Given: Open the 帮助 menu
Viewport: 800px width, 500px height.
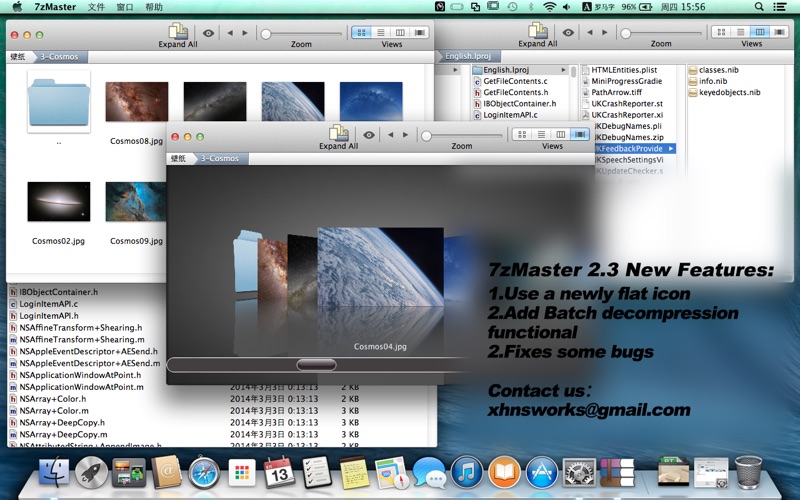Looking at the screenshot, I should coord(154,7).
